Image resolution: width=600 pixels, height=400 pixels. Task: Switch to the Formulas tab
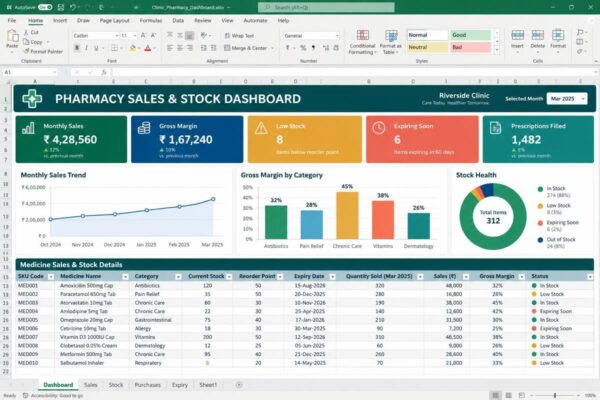[x=151, y=21]
